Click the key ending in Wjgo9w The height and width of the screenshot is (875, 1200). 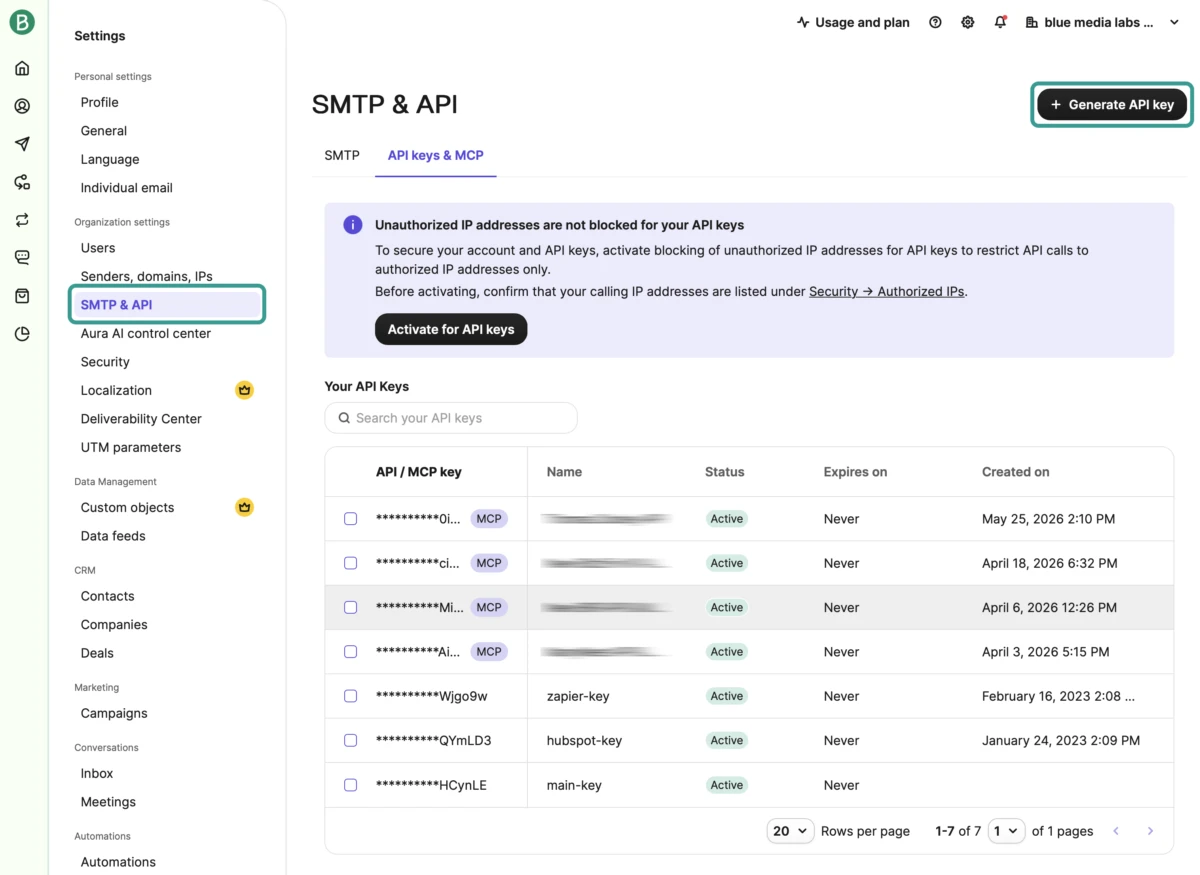[x=432, y=696]
